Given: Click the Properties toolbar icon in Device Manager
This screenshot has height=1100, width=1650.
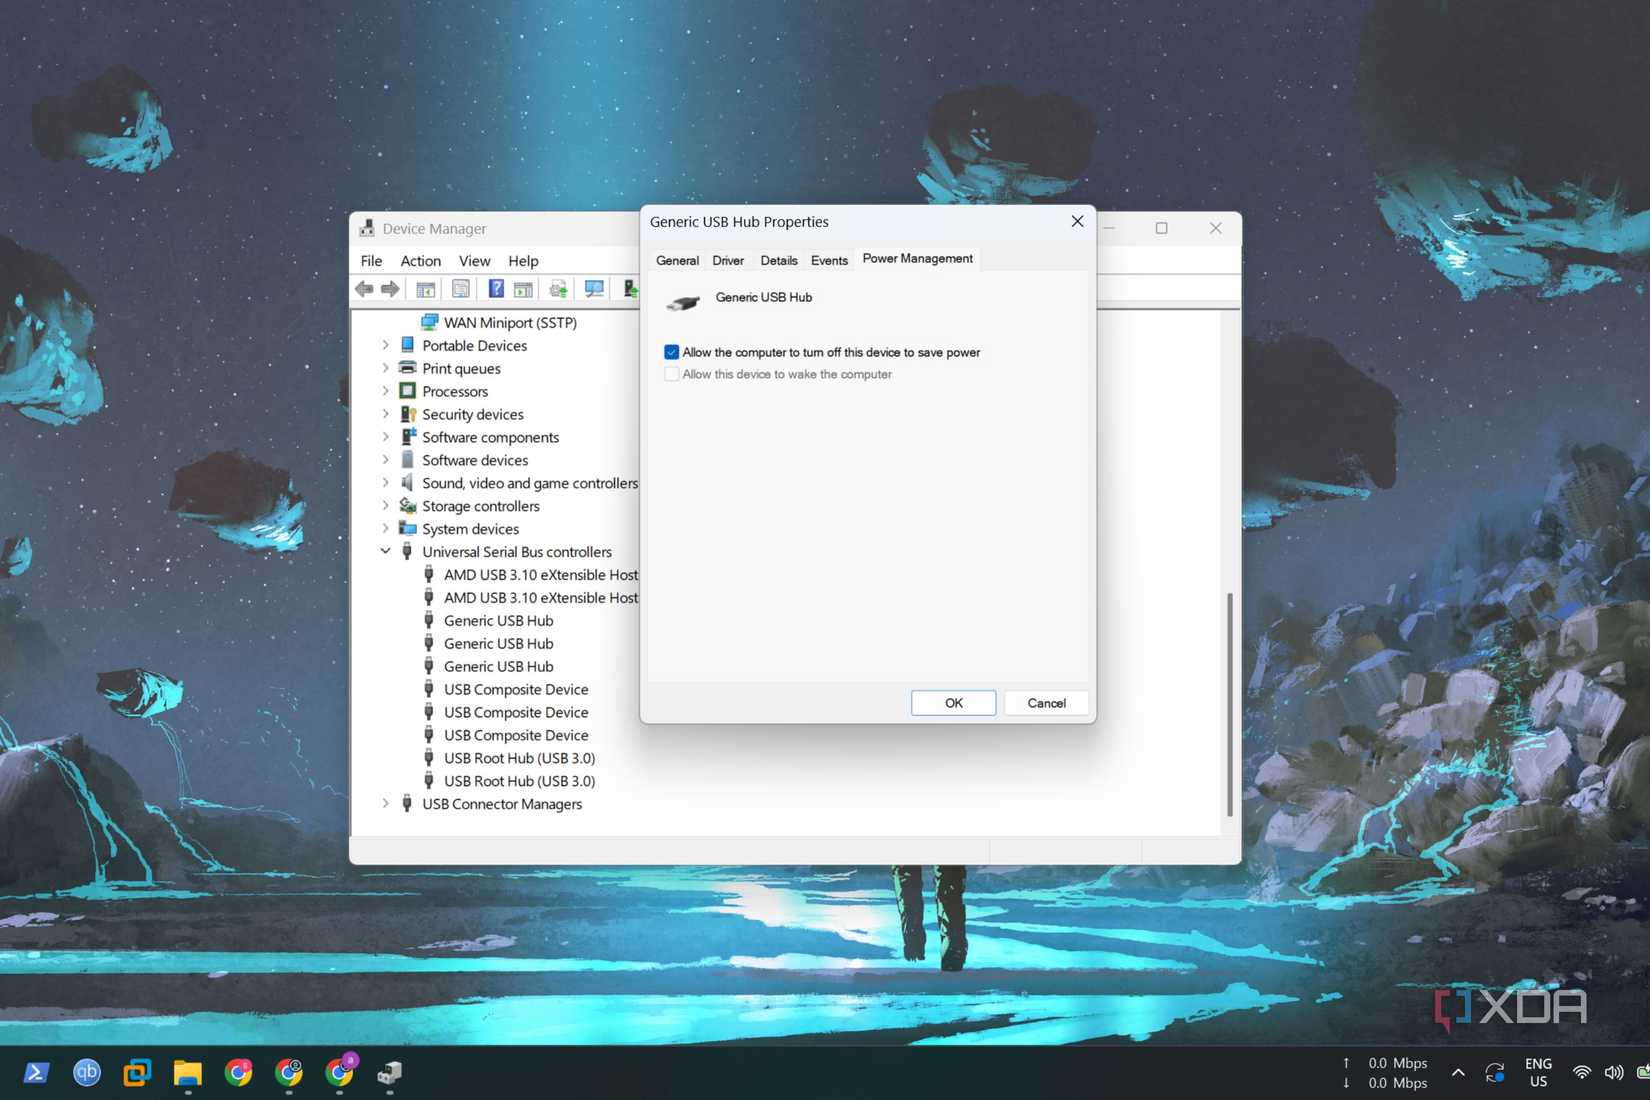Looking at the screenshot, I should [460, 289].
